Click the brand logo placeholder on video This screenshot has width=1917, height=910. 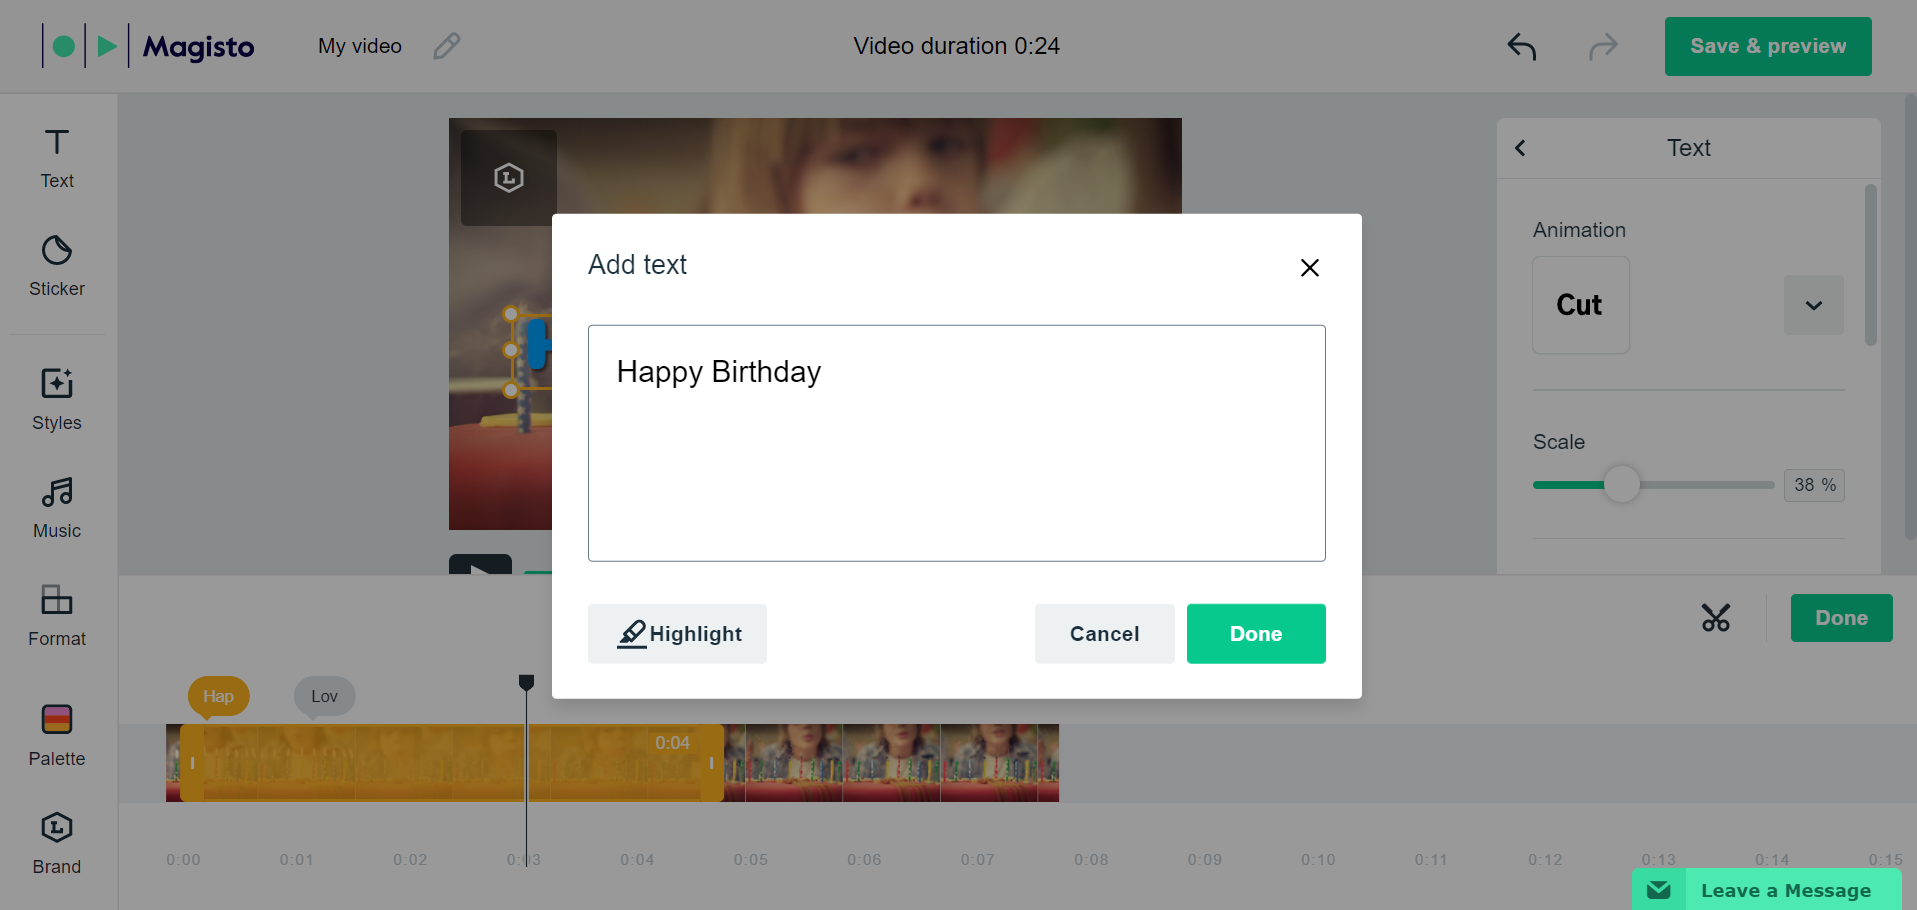[508, 178]
